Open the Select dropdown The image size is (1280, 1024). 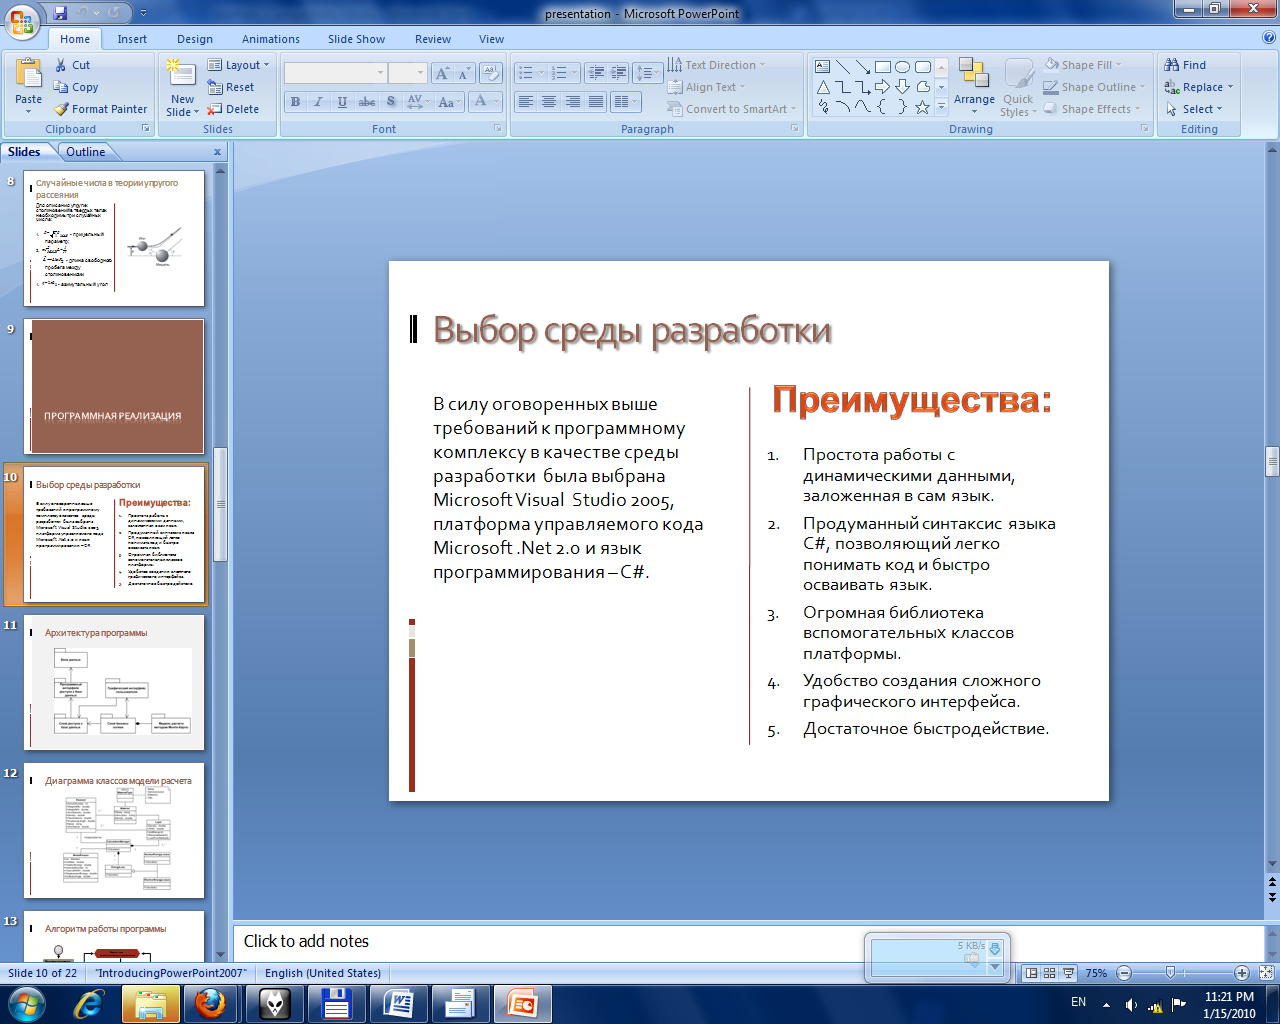point(1194,109)
